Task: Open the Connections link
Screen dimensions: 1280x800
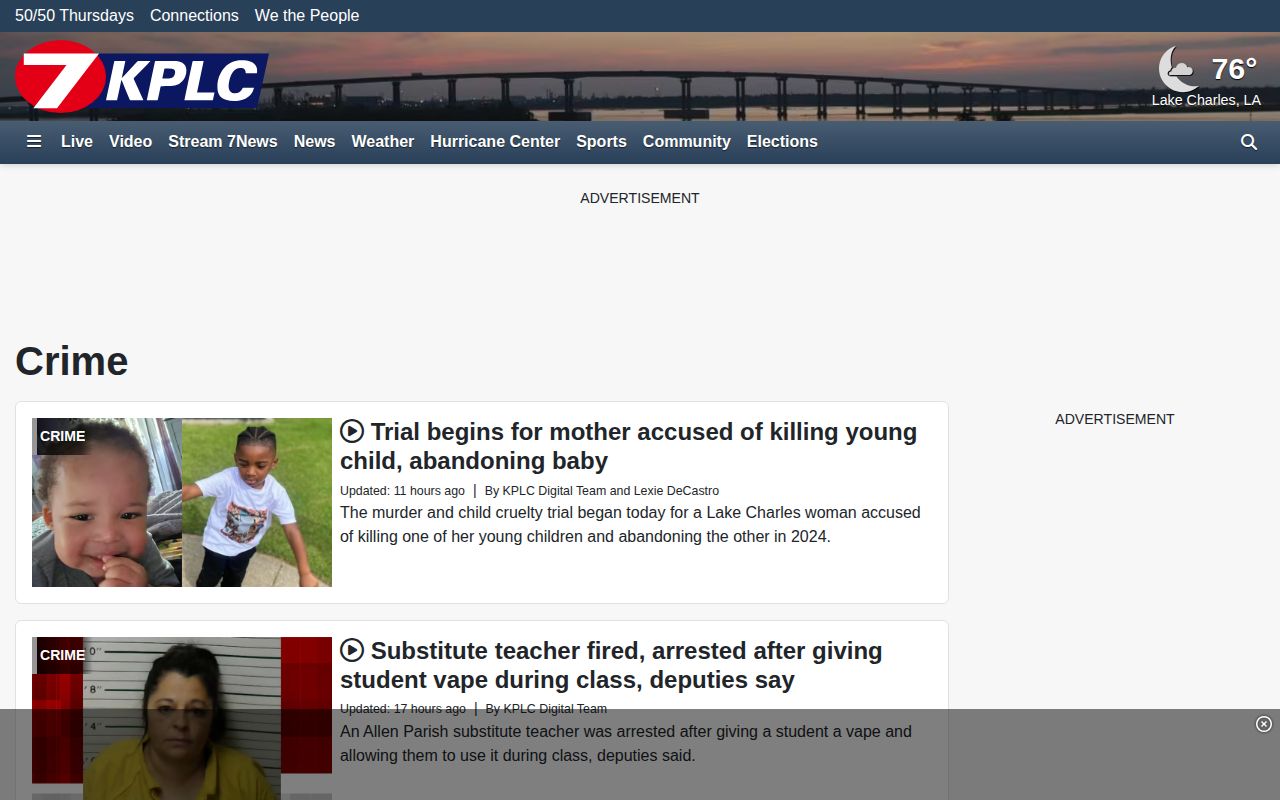Action: [194, 15]
